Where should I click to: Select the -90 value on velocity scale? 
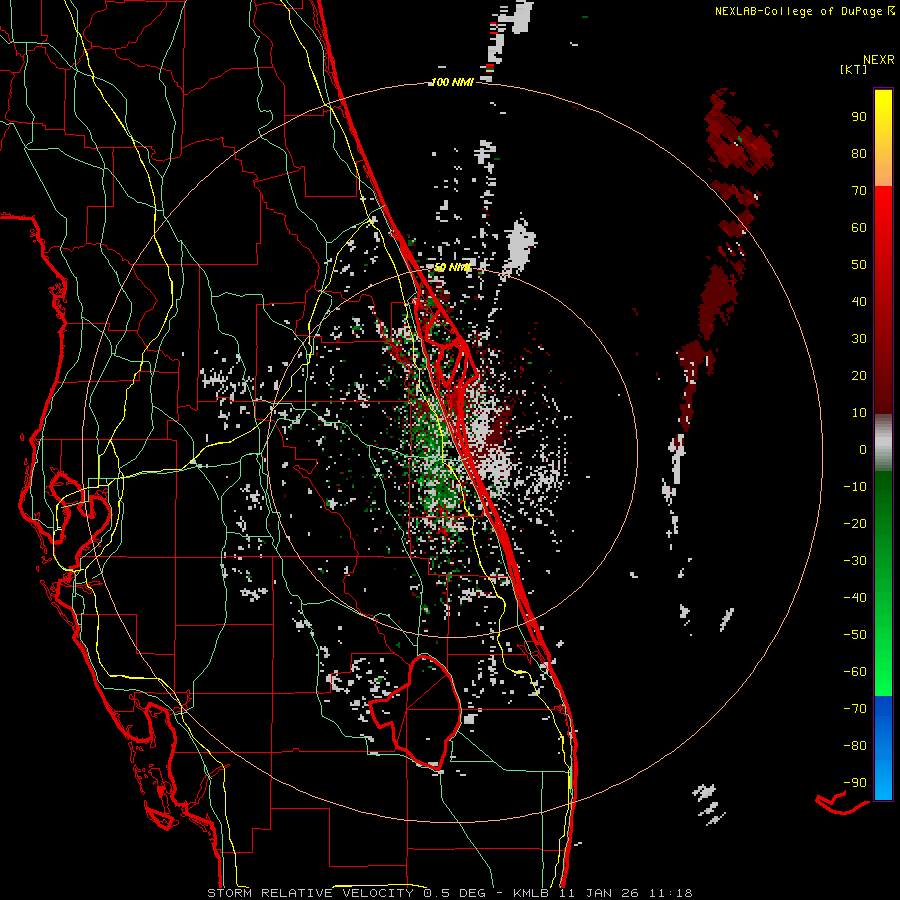pos(855,783)
